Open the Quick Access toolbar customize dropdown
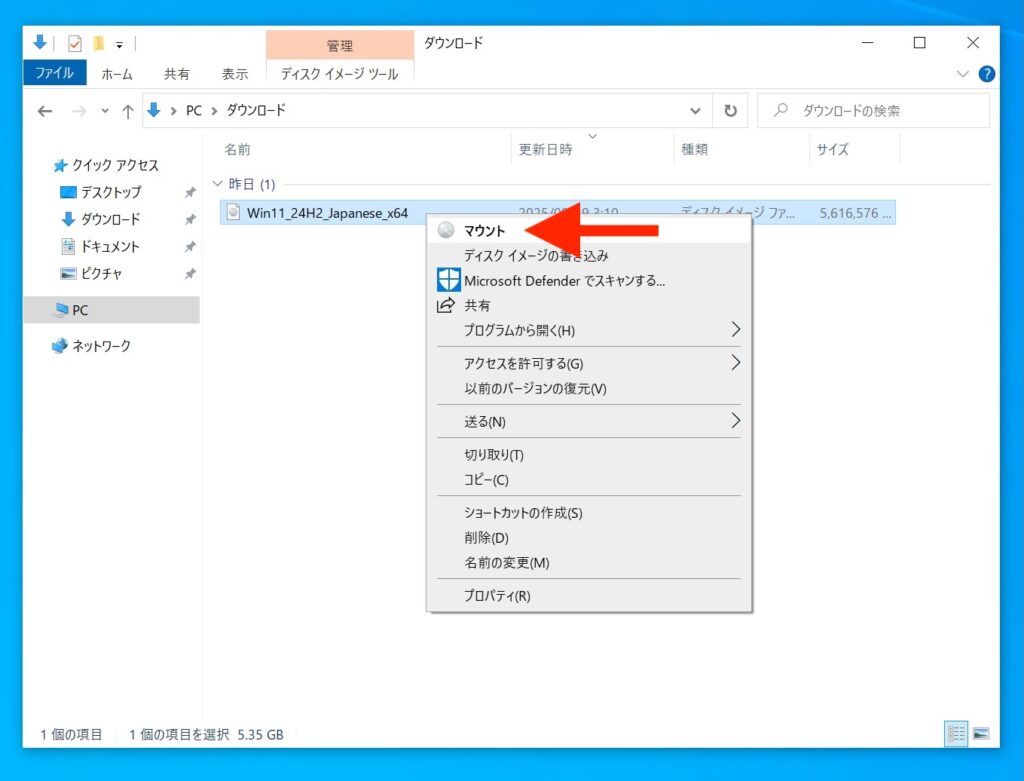Viewport: 1024px width, 781px height. click(x=119, y=44)
